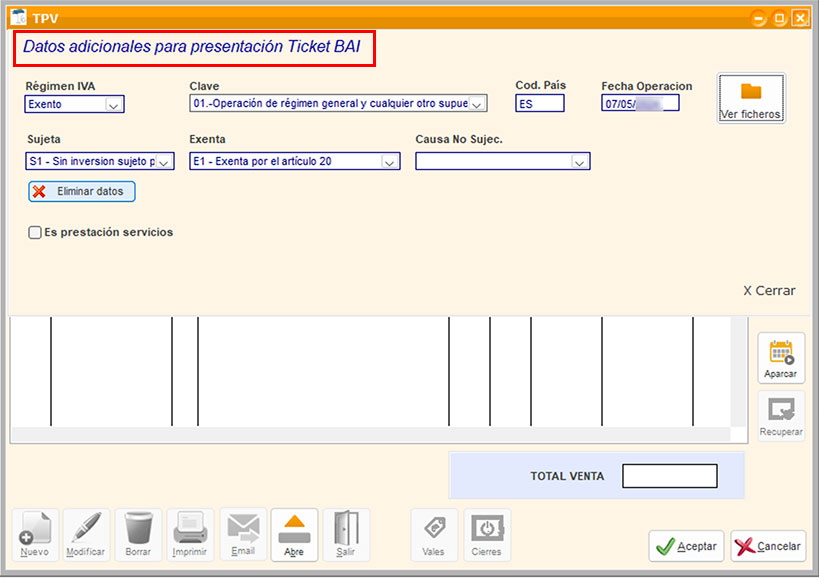Click the Aparcar calendar icon

point(781,358)
